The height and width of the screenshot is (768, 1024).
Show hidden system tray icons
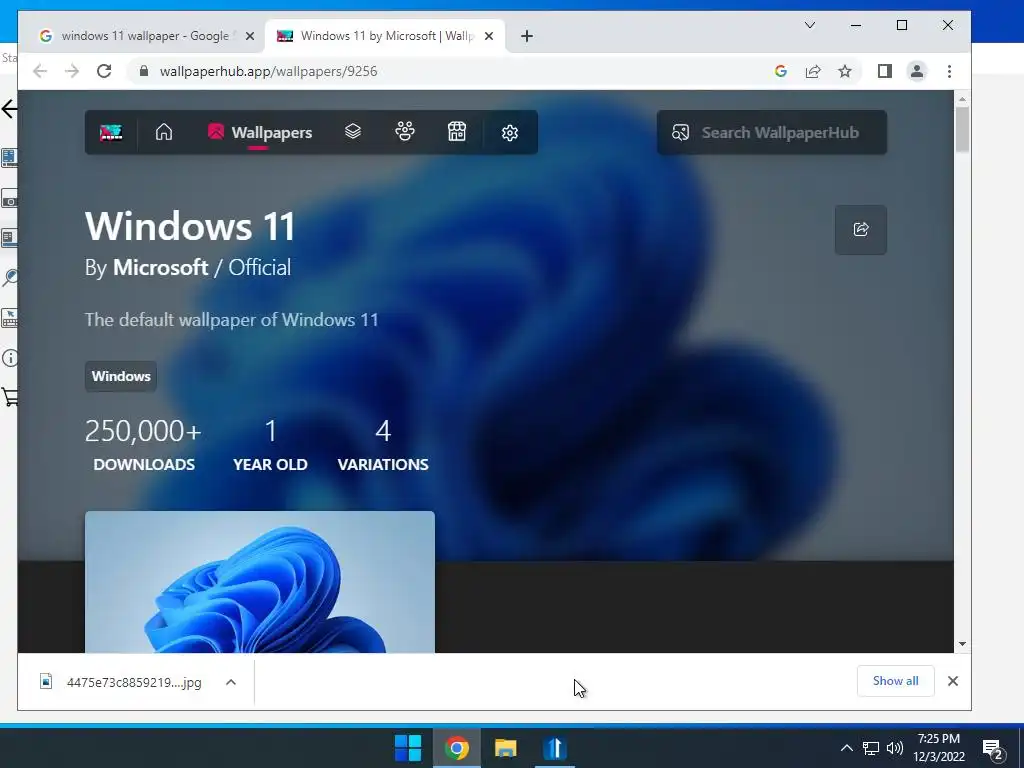pyautogui.click(x=846, y=748)
